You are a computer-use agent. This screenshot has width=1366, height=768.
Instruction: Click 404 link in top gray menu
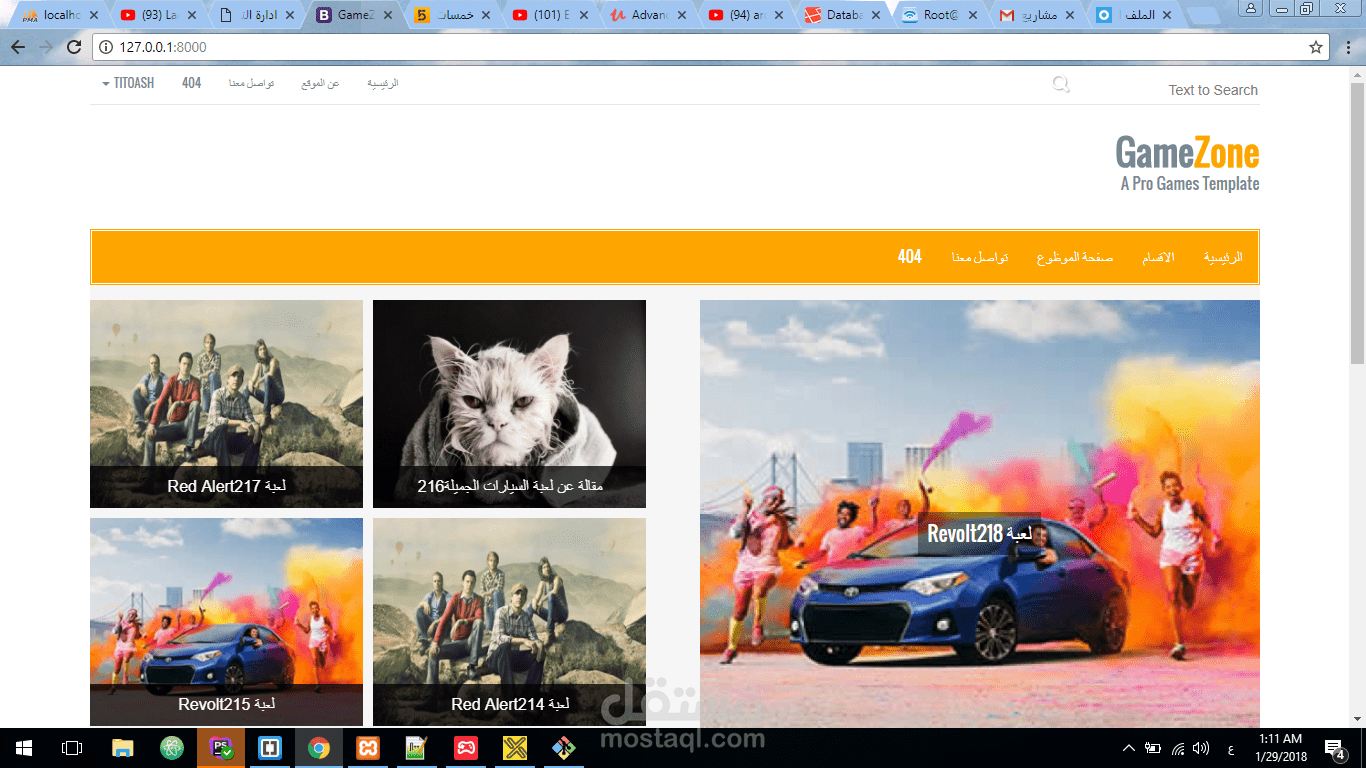click(x=191, y=83)
